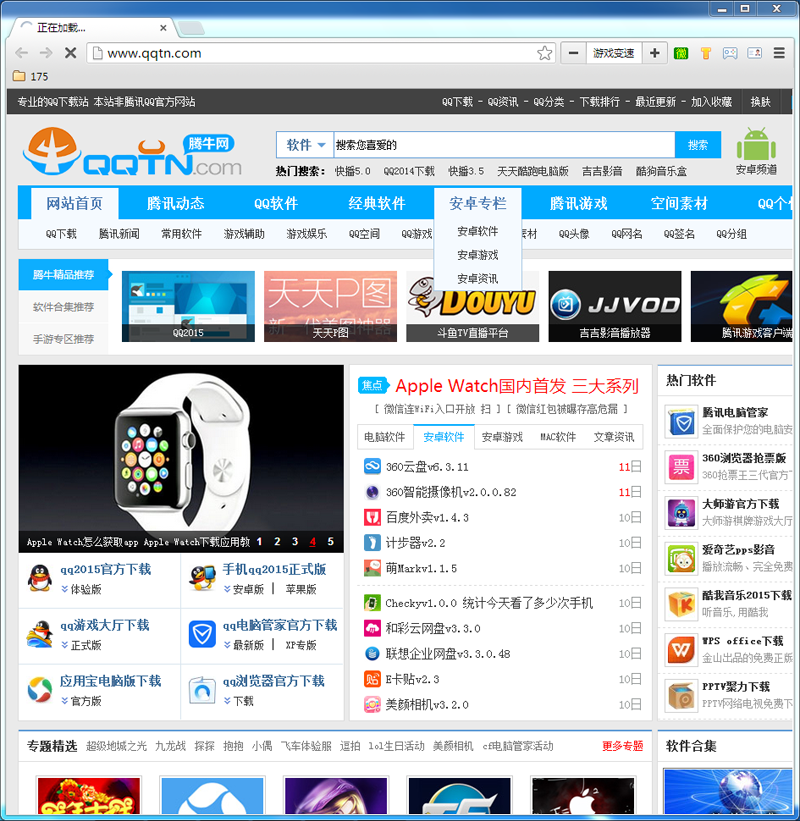Click the QQTN.com site logo
800x821 pixels.
point(132,151)
